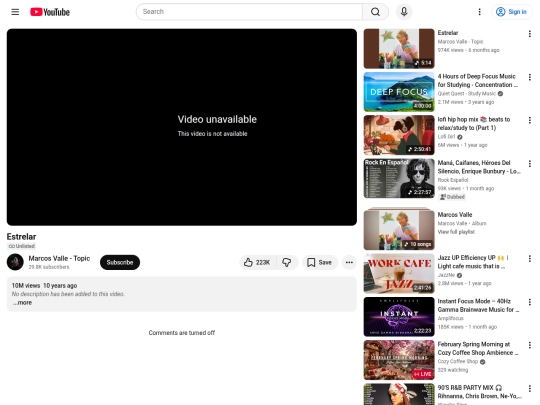The image size is (540, 405).
Task: Open February Spring Morning Coffee Shop title
Action: point(478,349)
